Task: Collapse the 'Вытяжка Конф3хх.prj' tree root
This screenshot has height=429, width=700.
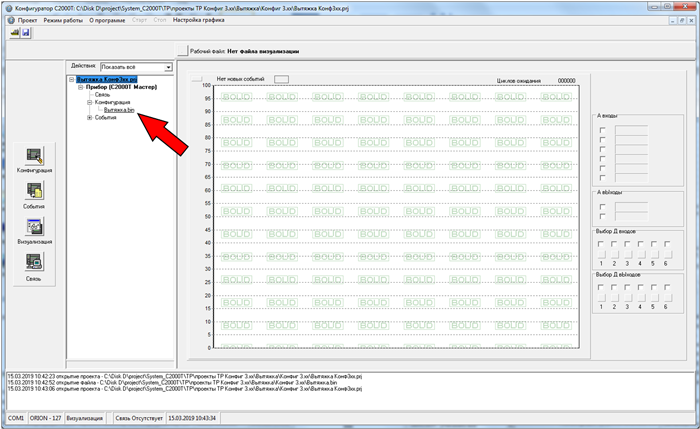Action: click(70, 79)
